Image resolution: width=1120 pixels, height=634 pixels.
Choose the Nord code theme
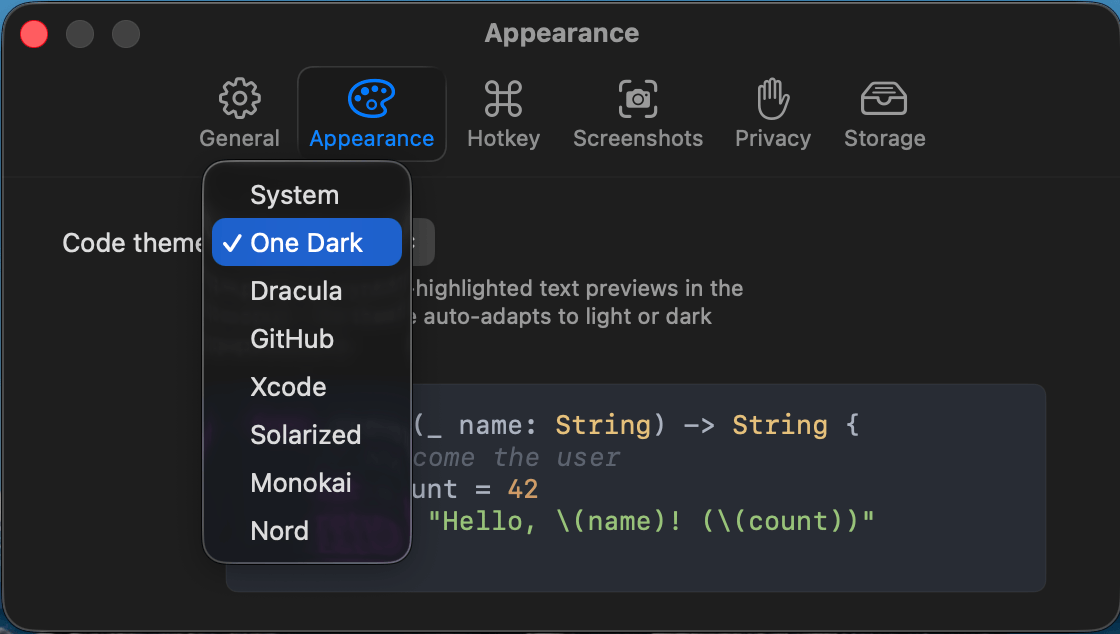(307, 530)
